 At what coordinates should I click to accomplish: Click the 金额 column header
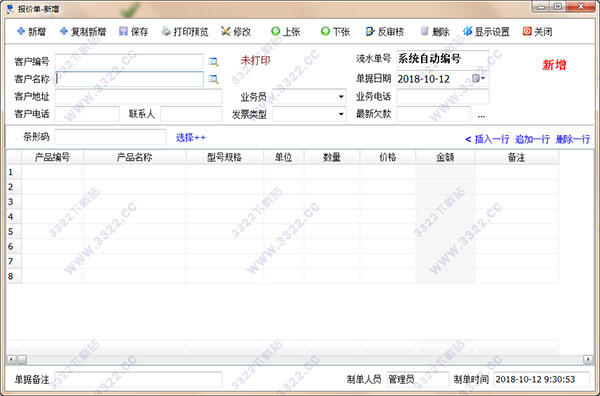tap(445, 157)
